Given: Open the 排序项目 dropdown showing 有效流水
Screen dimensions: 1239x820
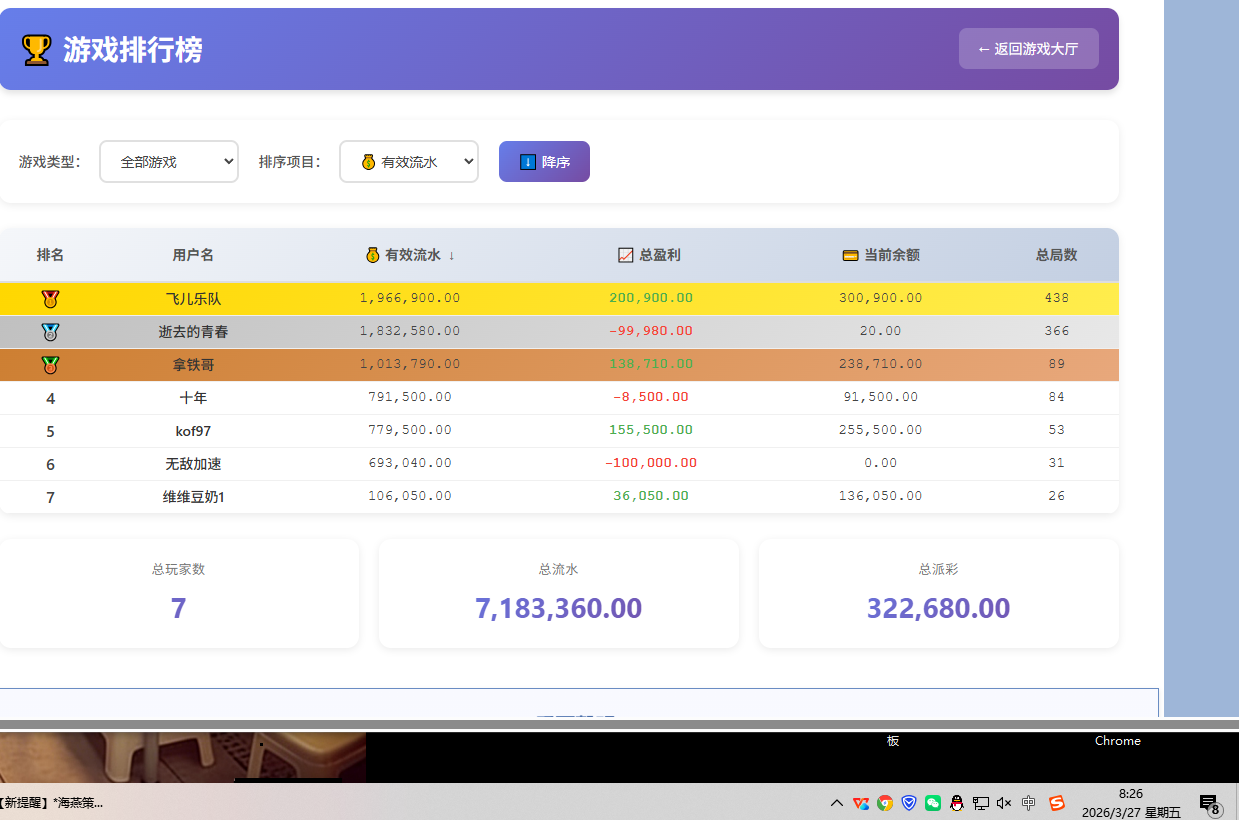Looking at the screenshot, I should point(409,162).
